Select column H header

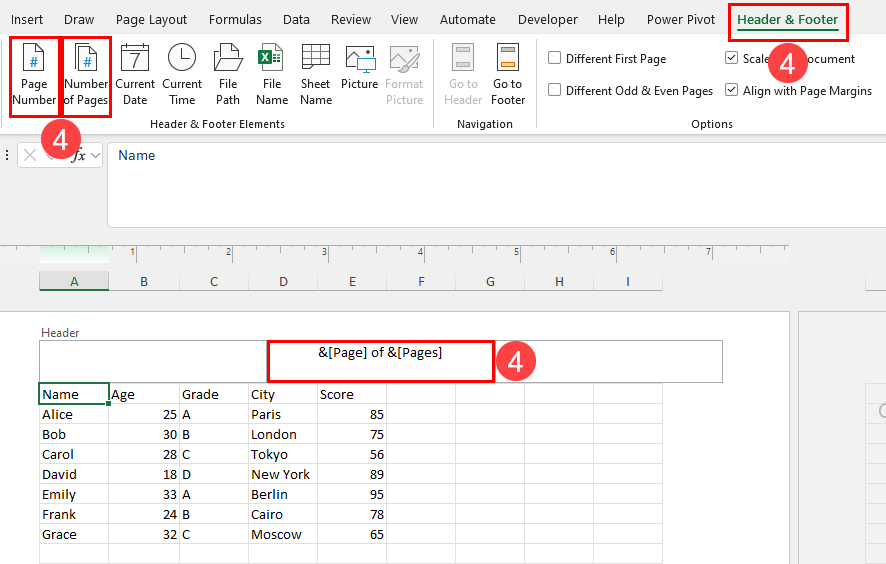point(559,281)
